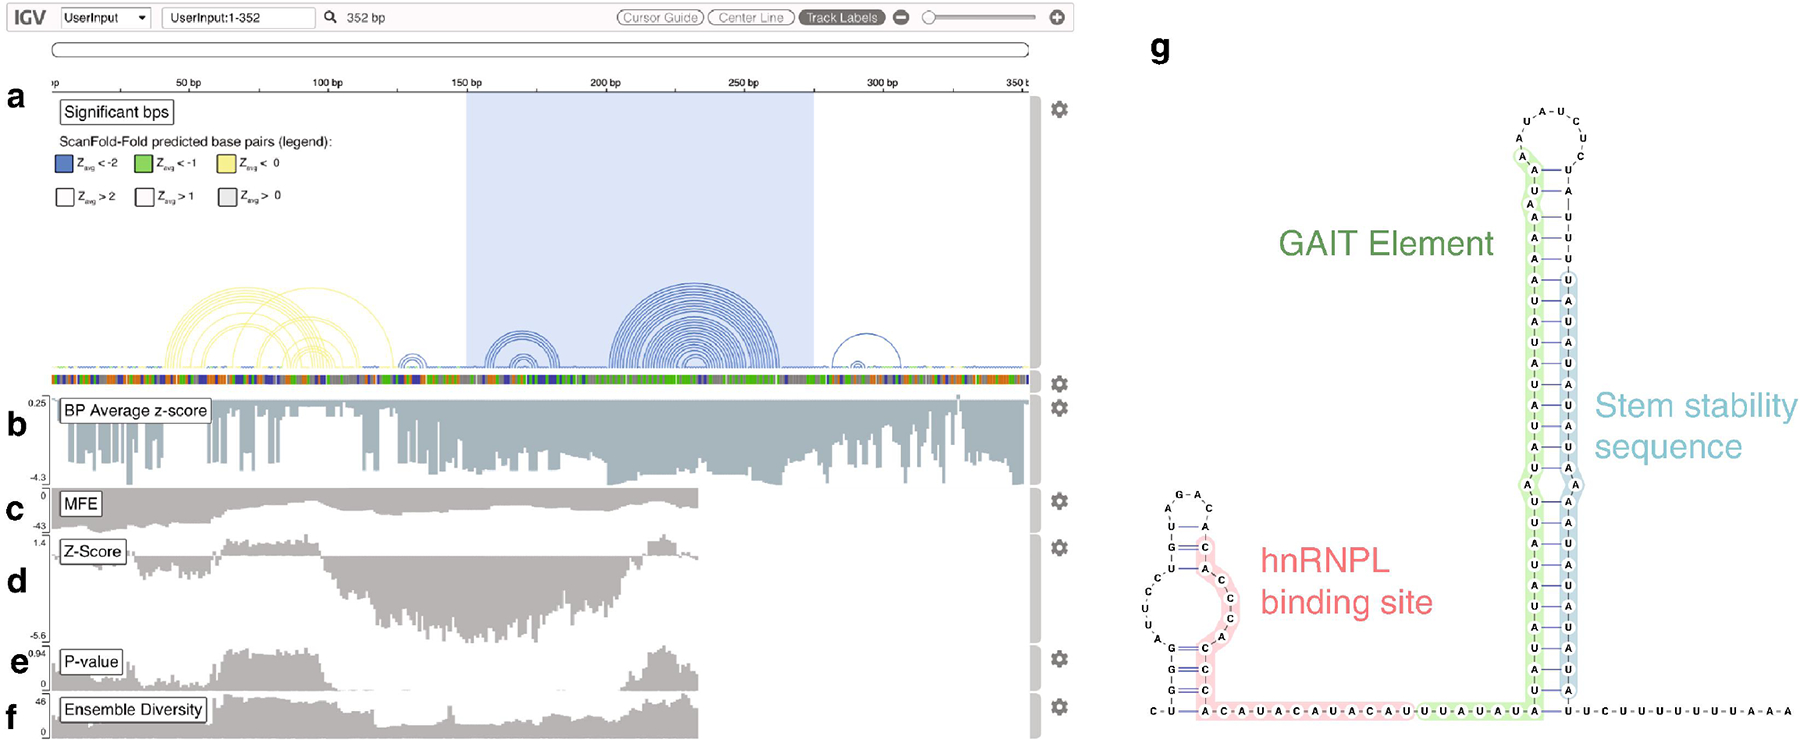Click the hnRNPL binding site label
This screenshot has height=740, width=1800.
click(x=1346, y=581)
